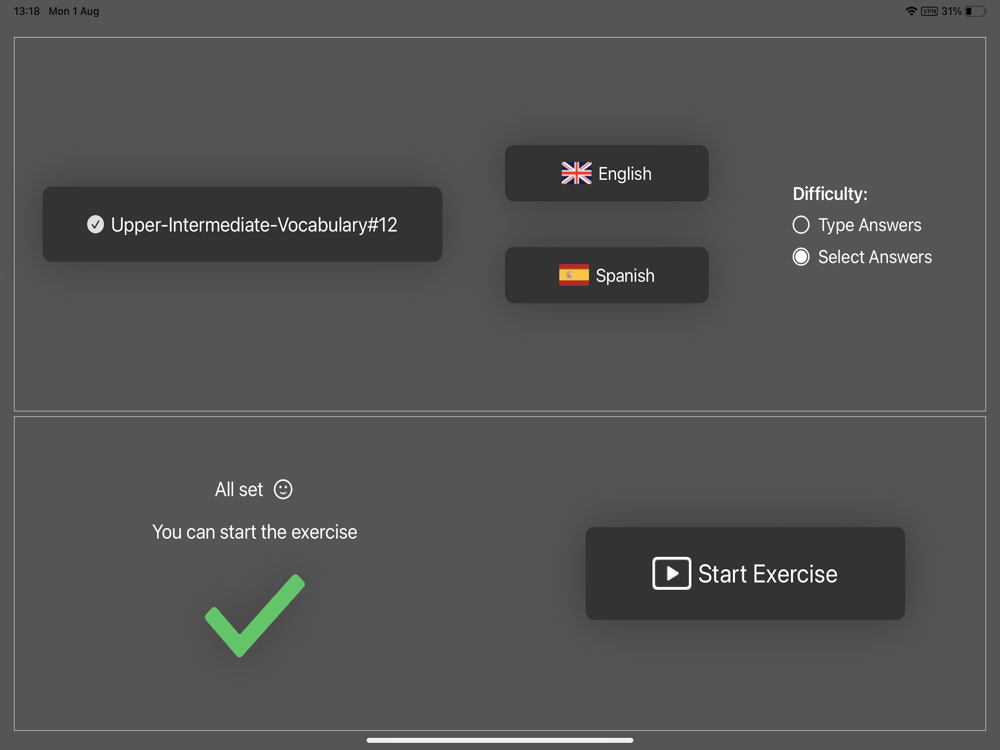This screenshot has height=750, width=1000.
Task: Tap the home indicator bar at the bottom
Action: tap(500, 740)
